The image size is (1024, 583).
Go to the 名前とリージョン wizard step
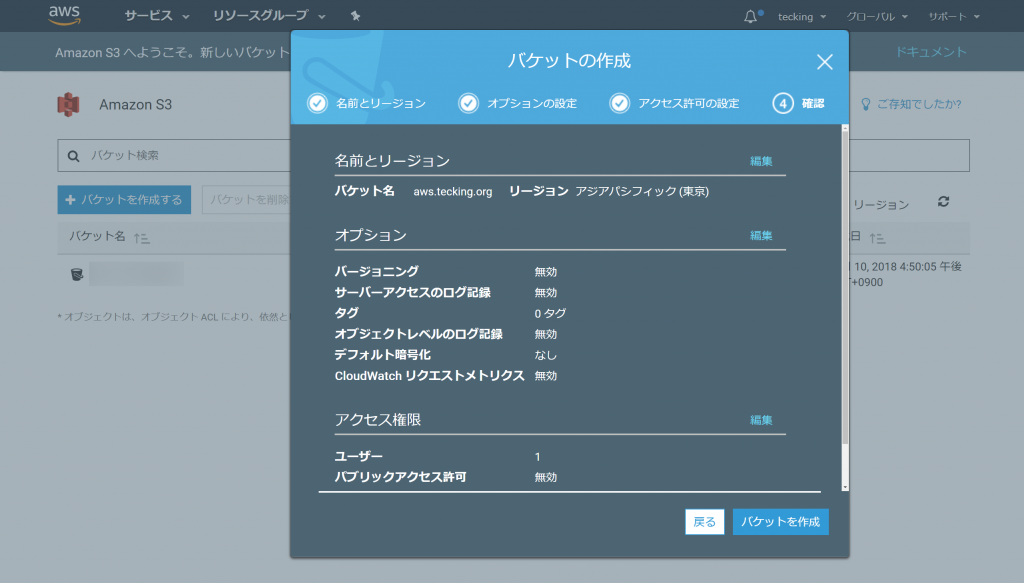click(x=381, y=103)
